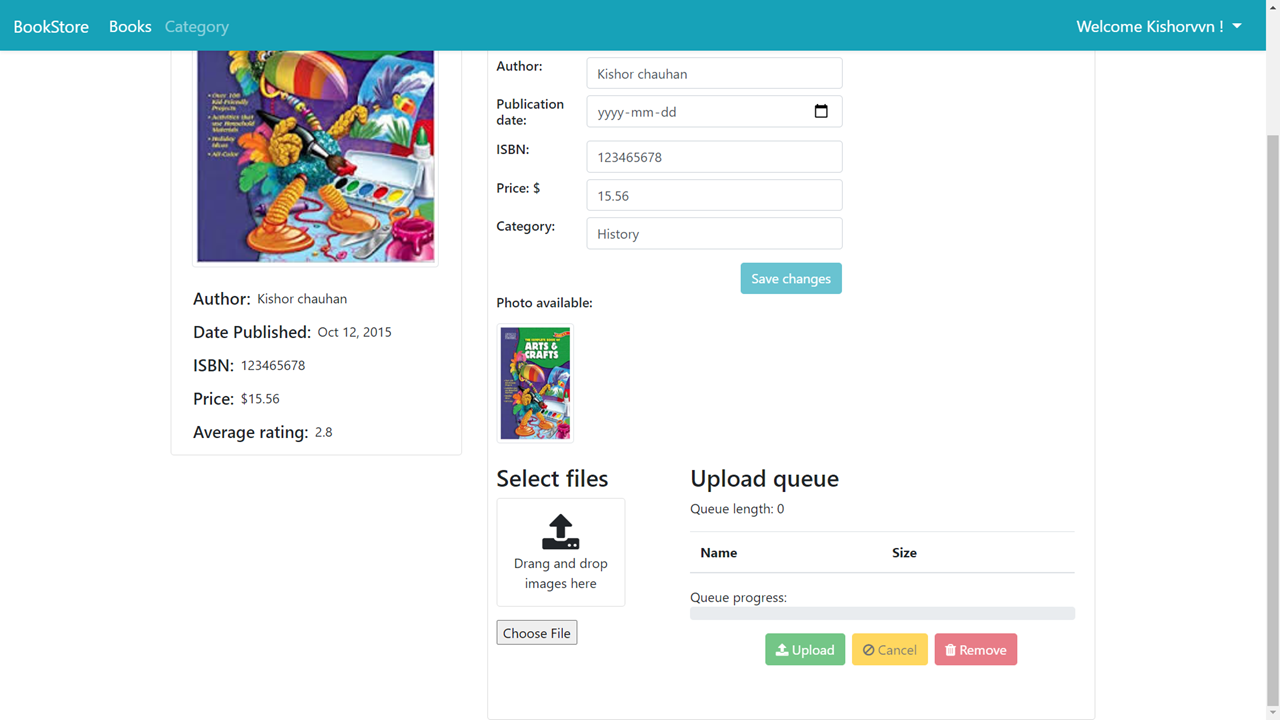
Task: Open the Category nav link
Action: pyautogui.click(x=197, y=26)
